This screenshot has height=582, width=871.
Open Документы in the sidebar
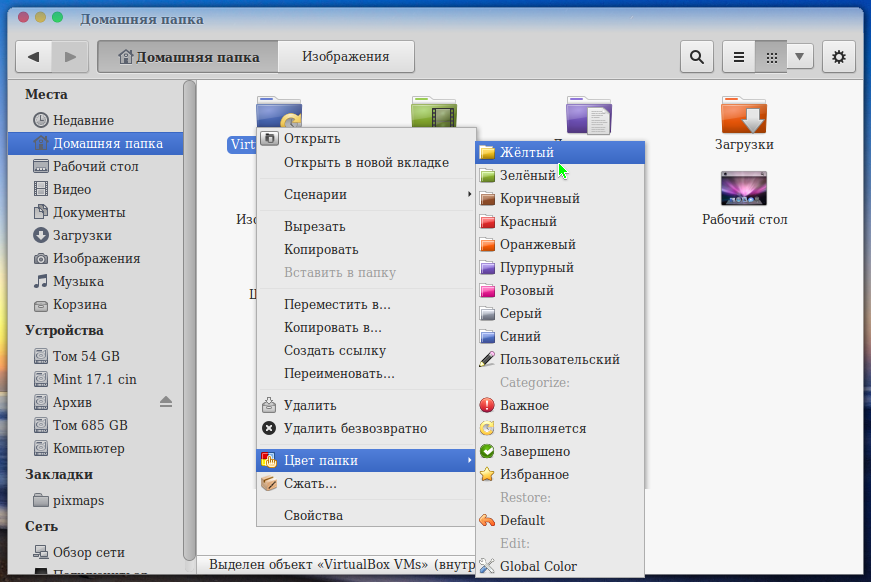coord(96,213)
